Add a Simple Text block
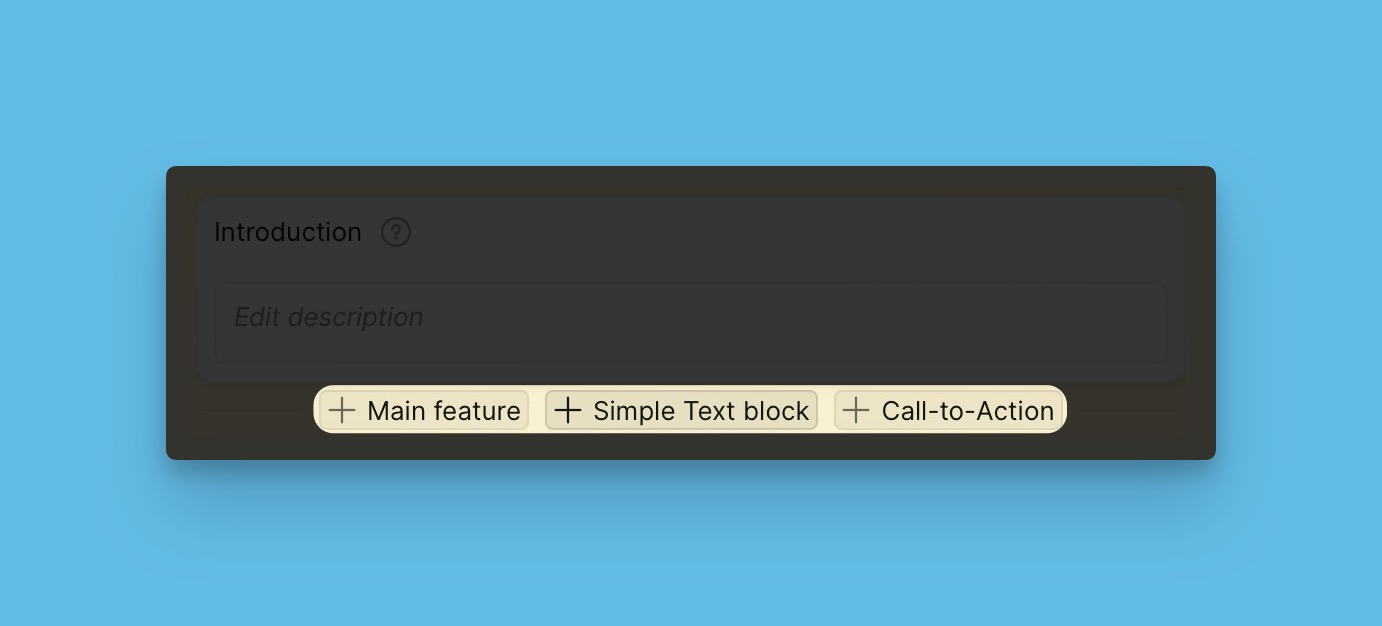Screen dimensions: 1382x626 click(x=681, y=410)
